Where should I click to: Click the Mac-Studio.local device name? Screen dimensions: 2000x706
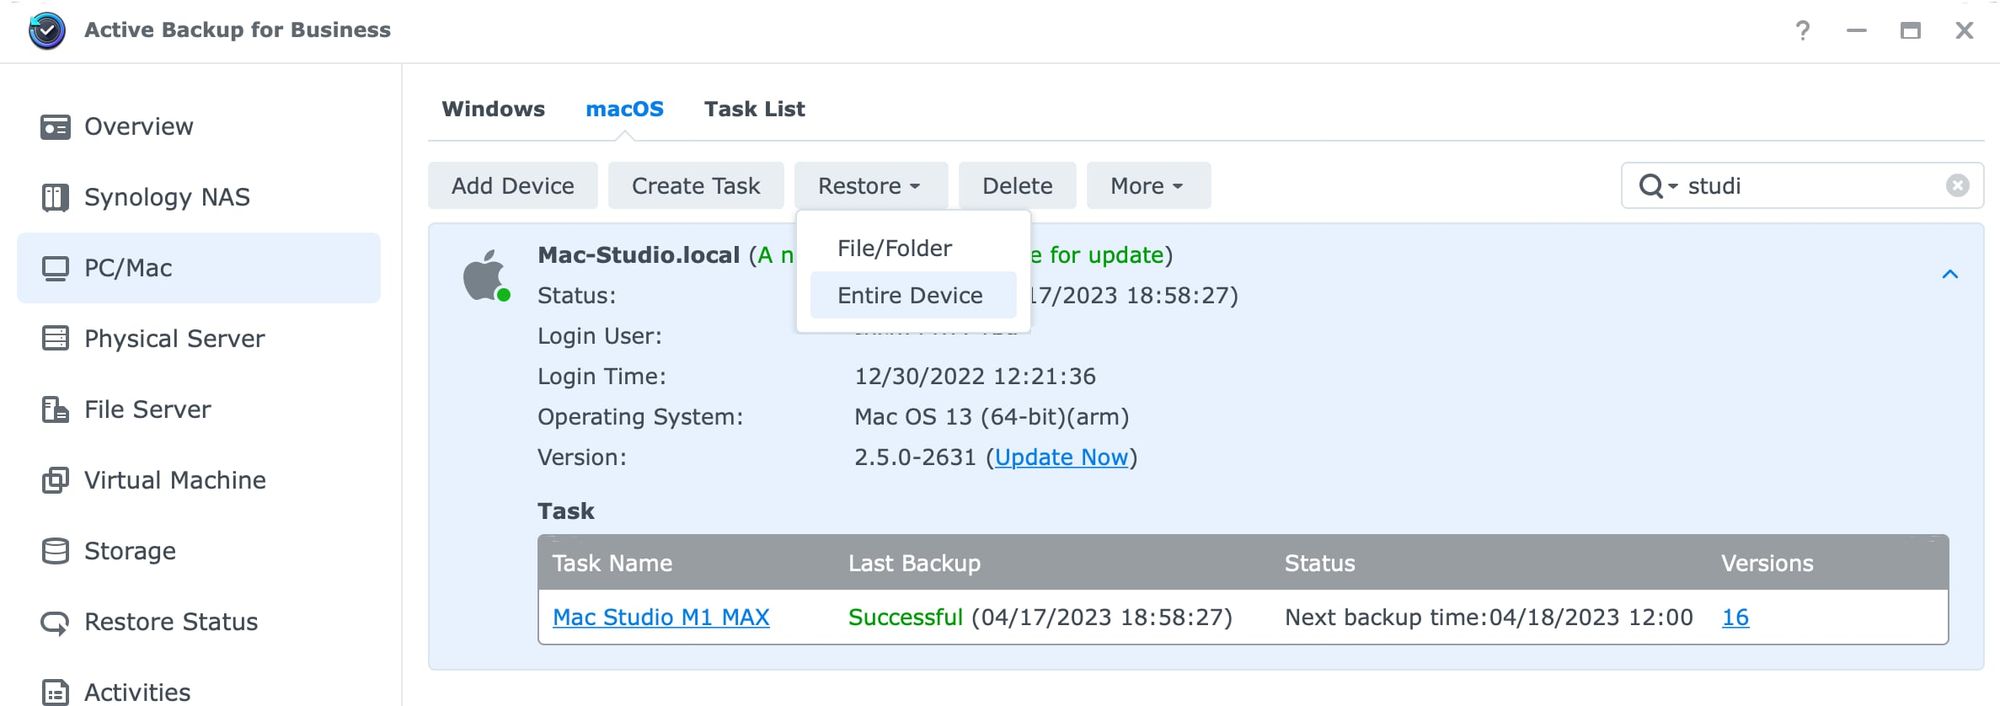[639, 255]
